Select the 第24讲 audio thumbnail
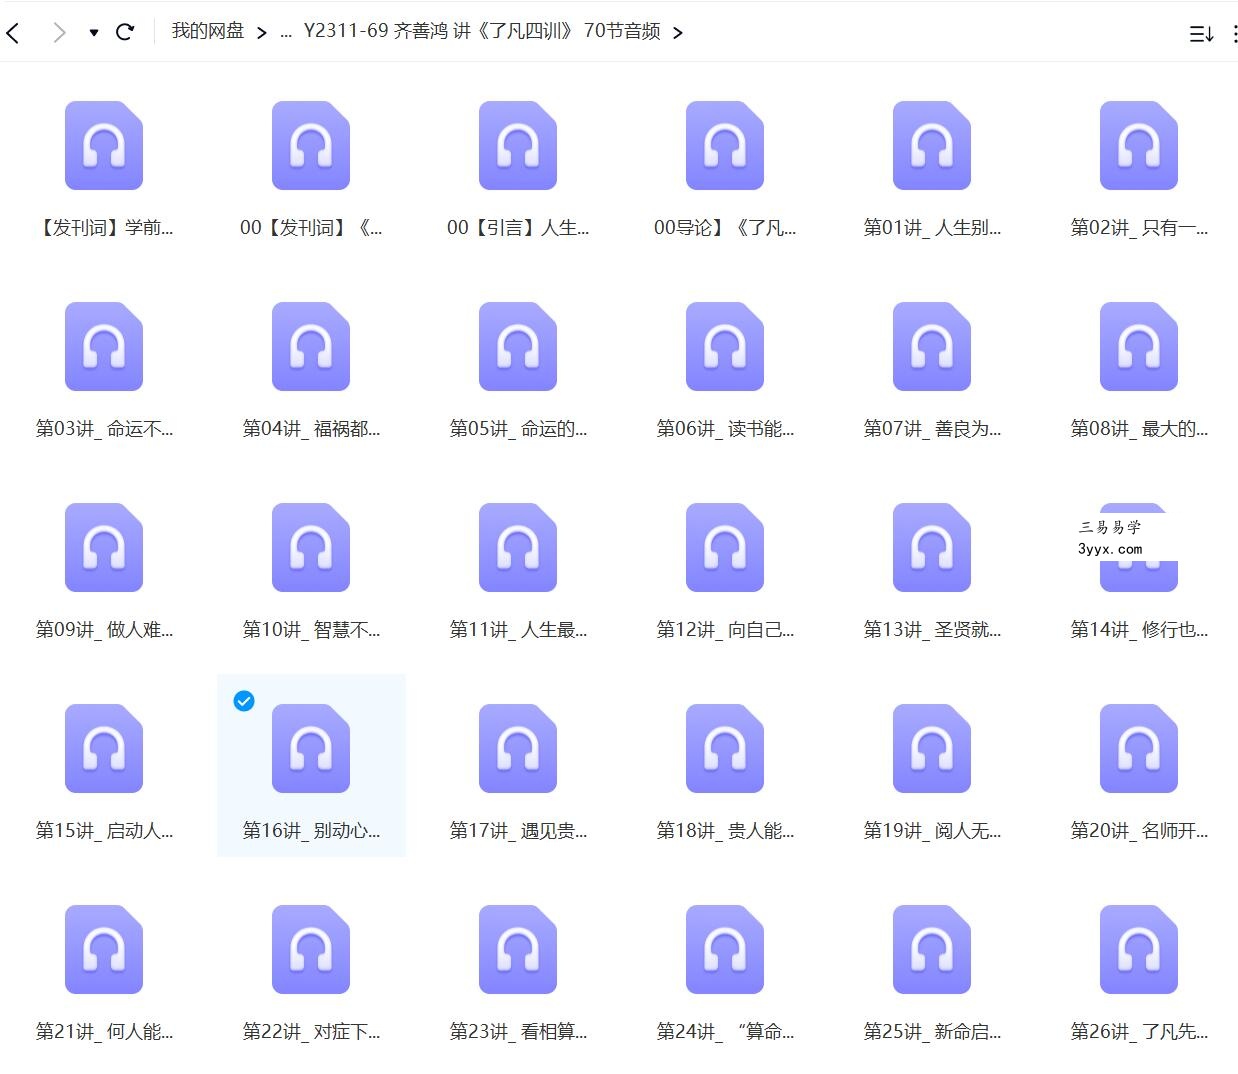 tap(725, 949)
